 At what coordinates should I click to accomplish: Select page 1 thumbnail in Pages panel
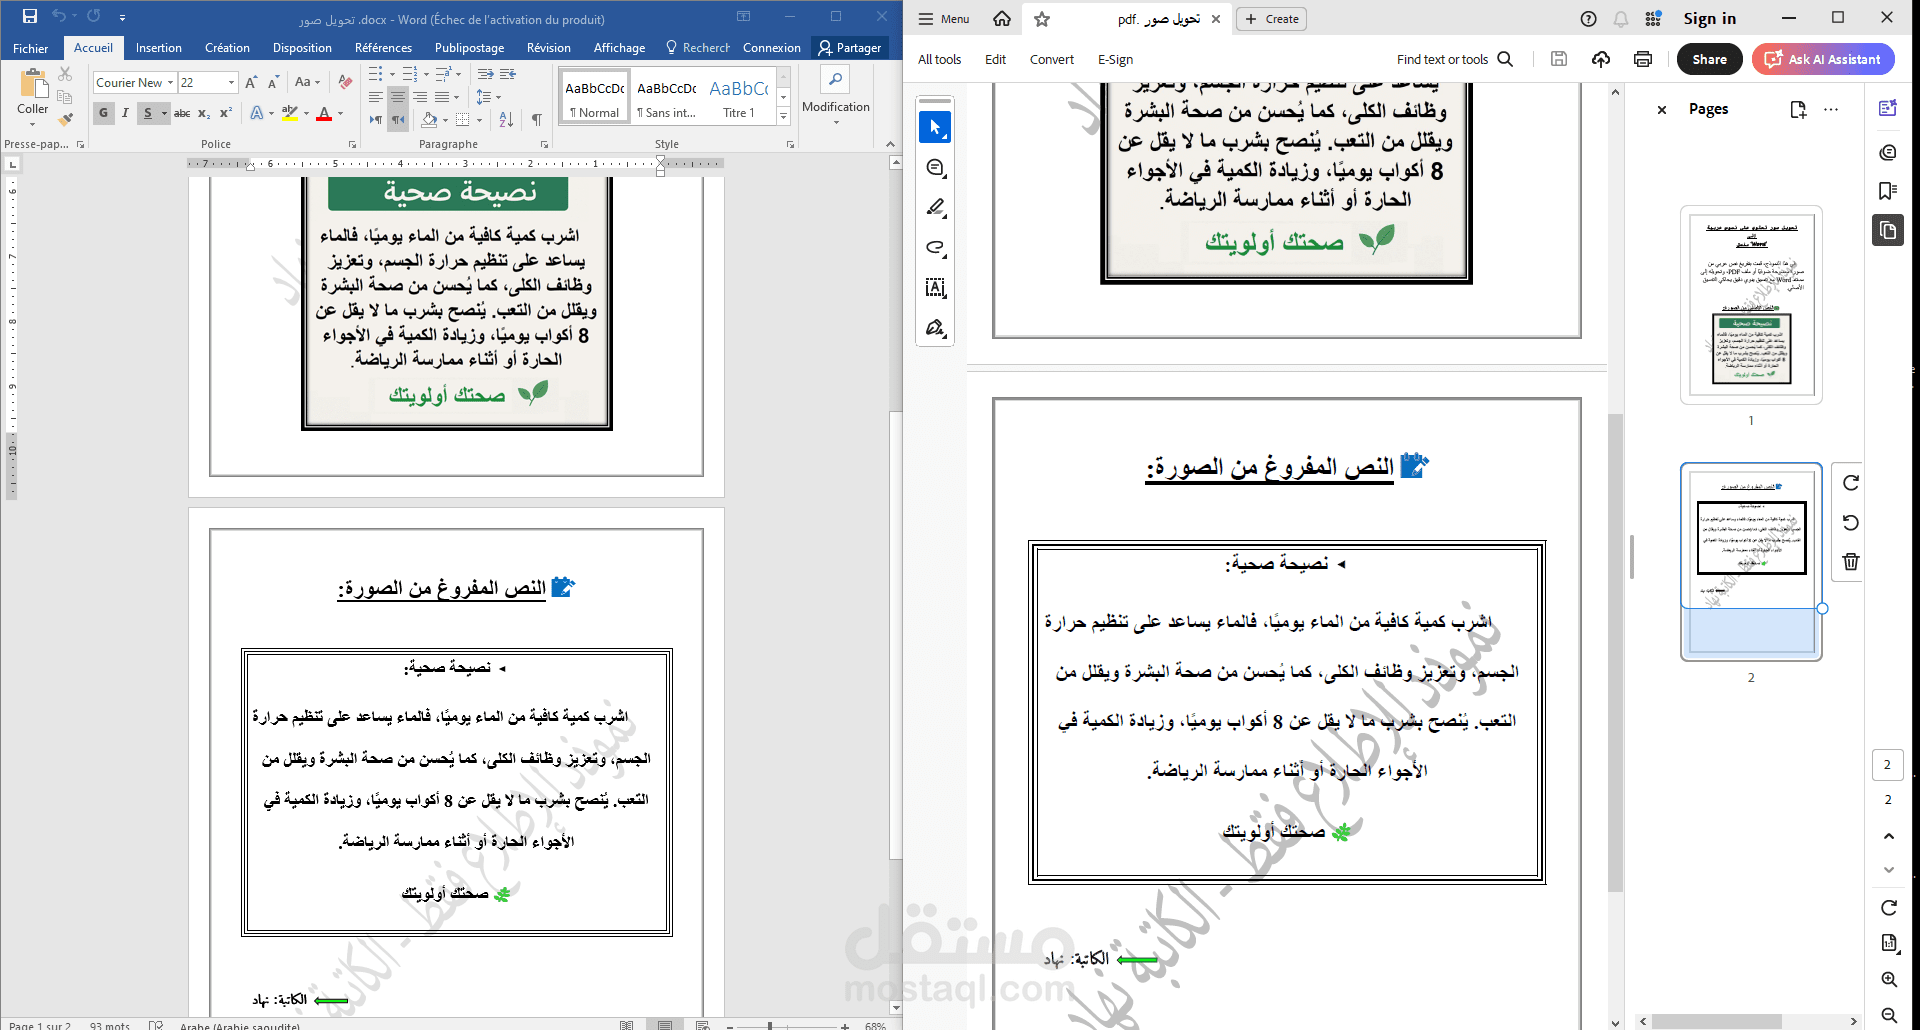(x=1751, y=305)
